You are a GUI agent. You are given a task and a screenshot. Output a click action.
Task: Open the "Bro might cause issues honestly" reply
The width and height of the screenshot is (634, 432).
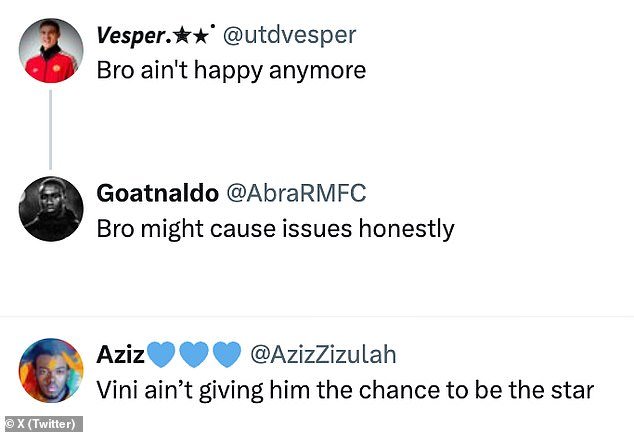click(275, 229)
